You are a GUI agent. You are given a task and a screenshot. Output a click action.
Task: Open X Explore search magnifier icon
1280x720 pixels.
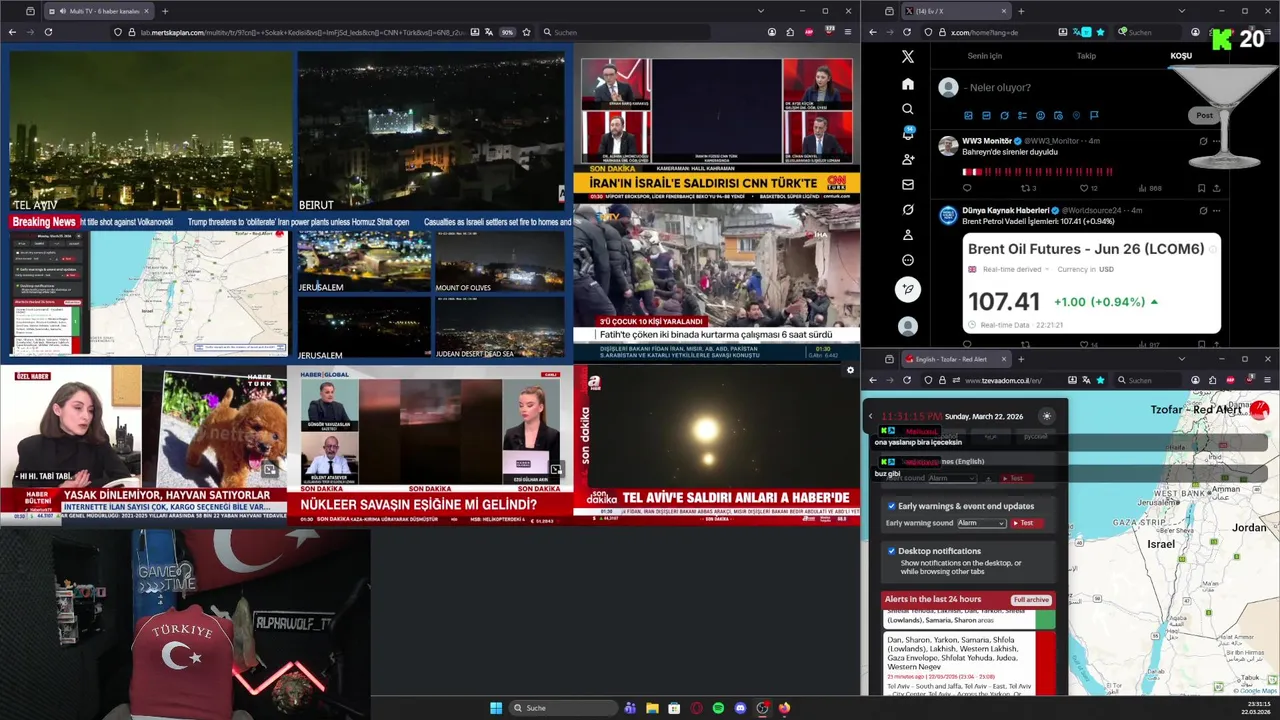pos(907,109)
